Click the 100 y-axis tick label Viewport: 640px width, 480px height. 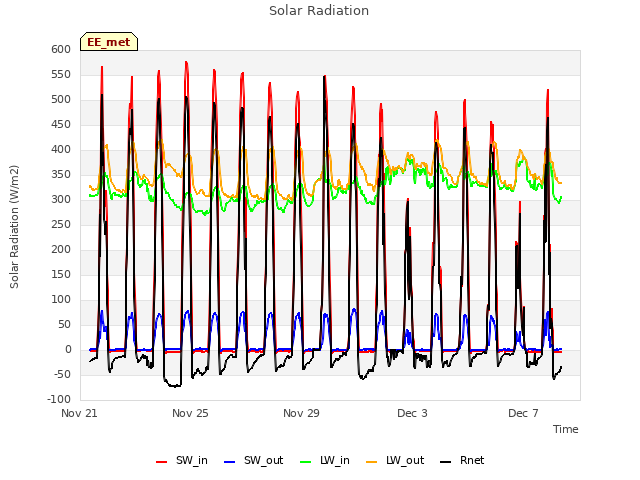61,300
